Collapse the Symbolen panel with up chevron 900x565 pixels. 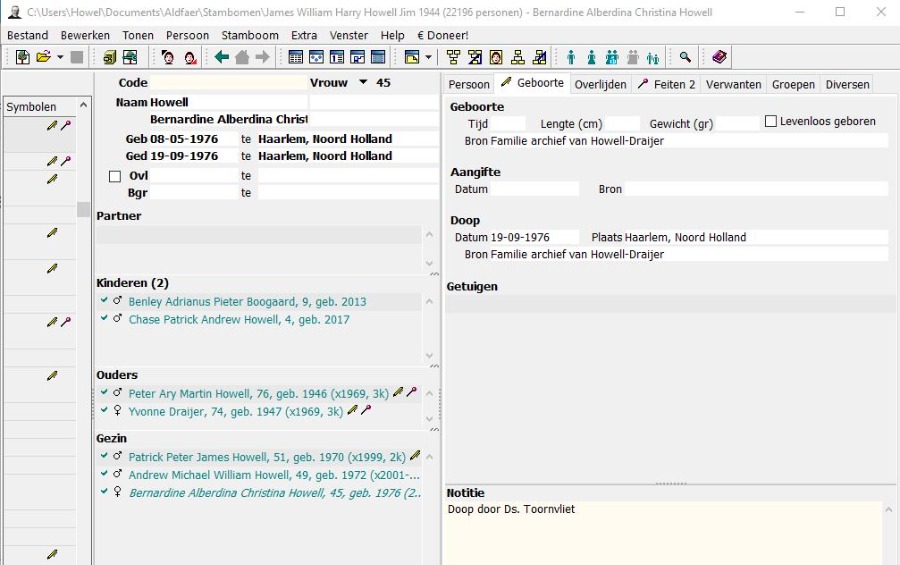tap(84, 105)
